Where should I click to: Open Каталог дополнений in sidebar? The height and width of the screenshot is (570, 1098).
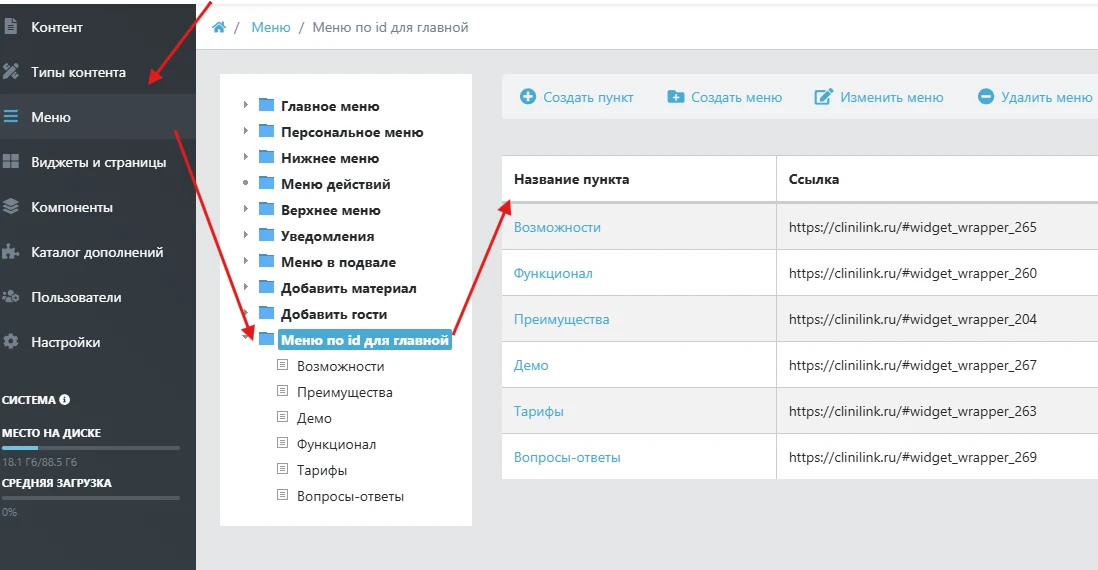(97, 251)
